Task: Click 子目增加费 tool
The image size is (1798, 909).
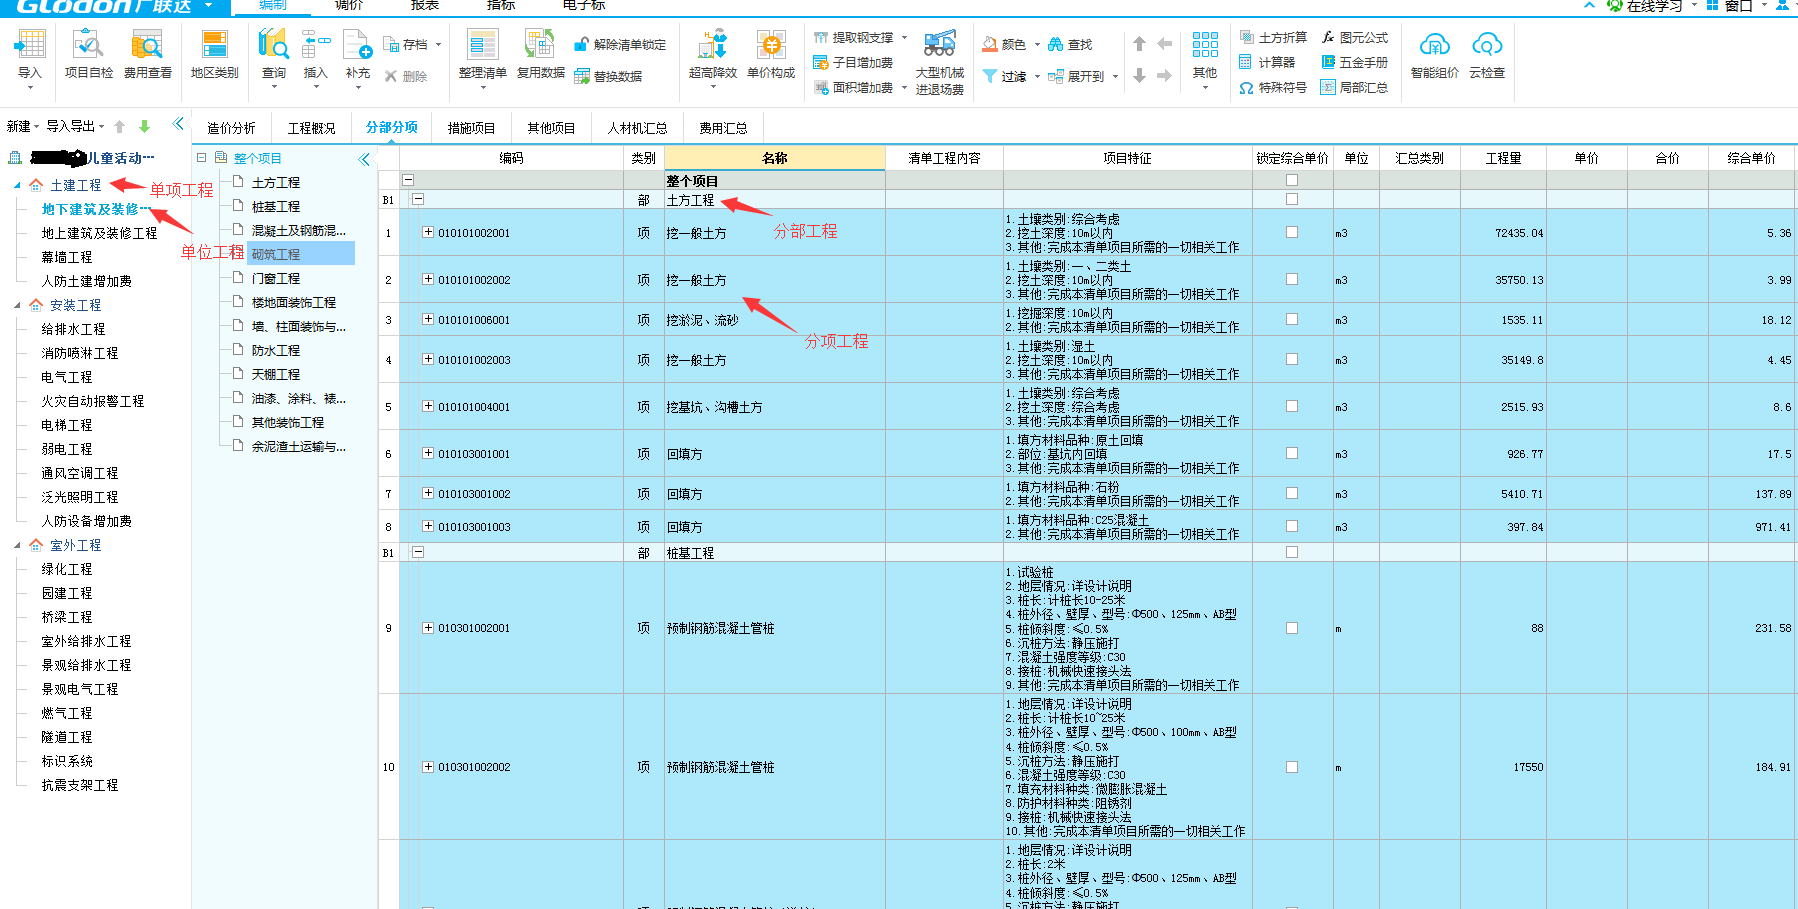Action: (853, 62)
